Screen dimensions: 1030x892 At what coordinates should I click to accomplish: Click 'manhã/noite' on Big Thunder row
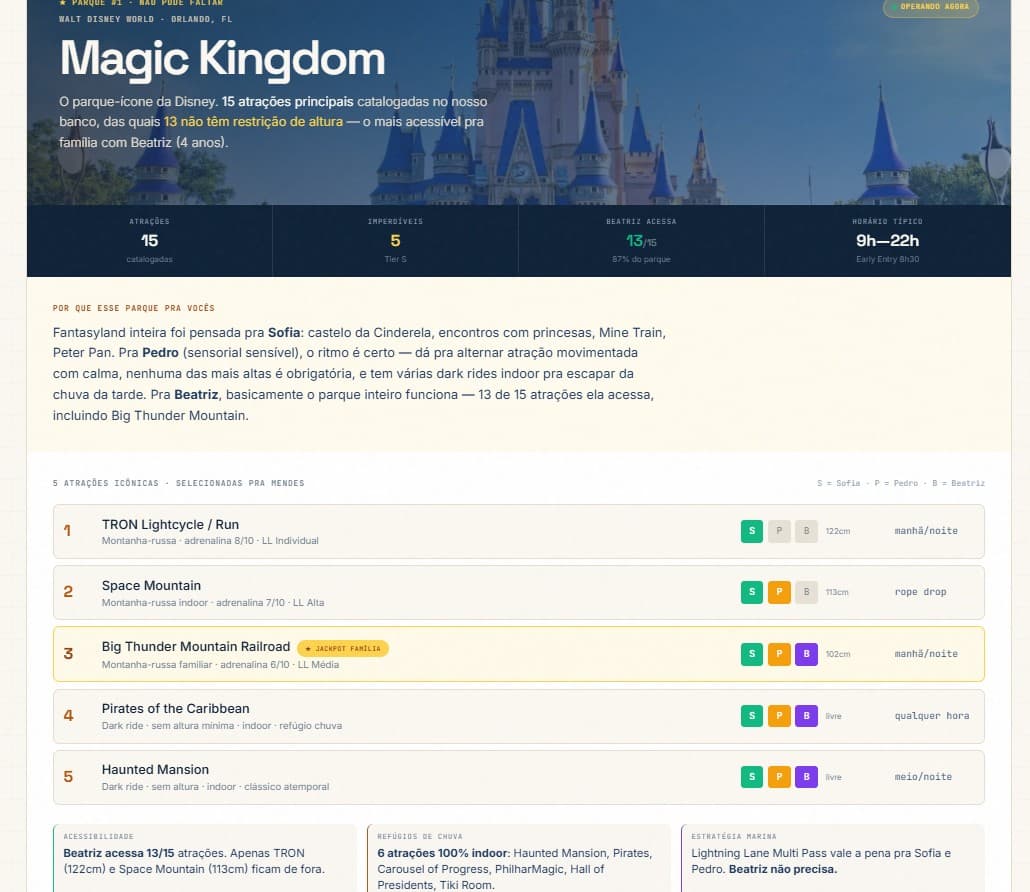coord(926,654)
